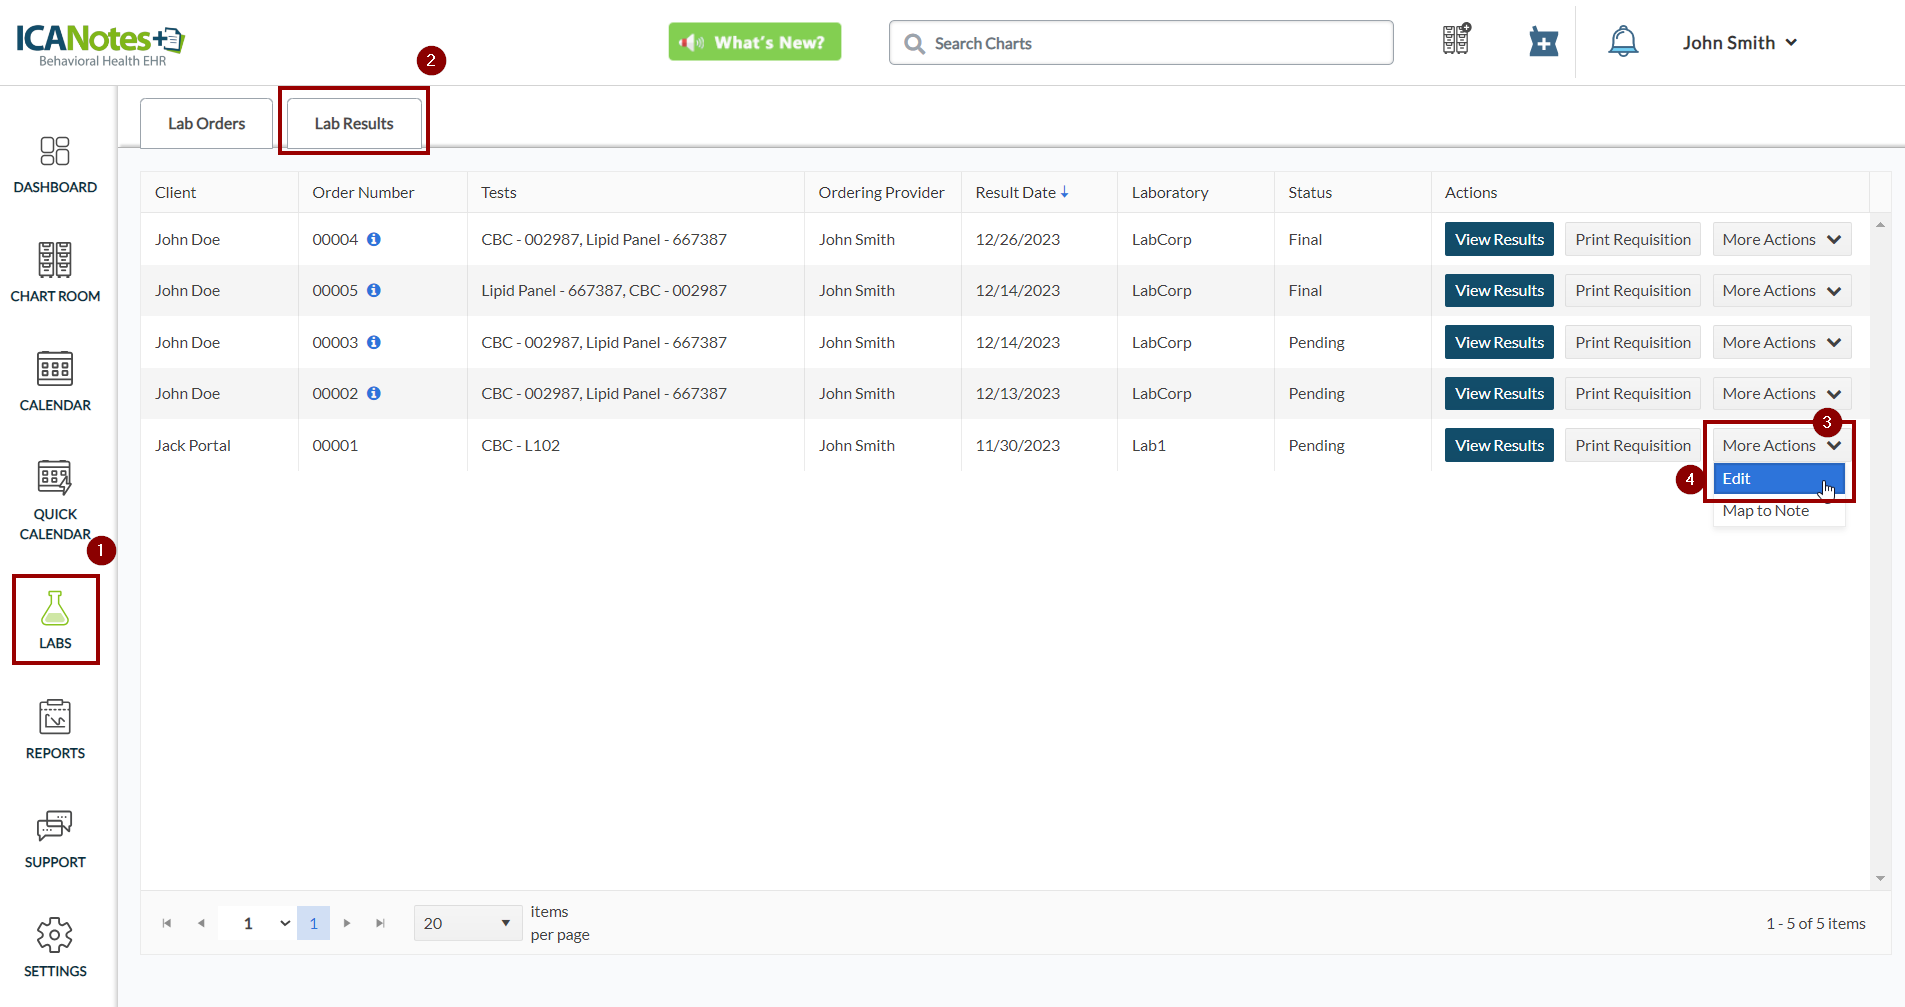Click info icon next to order 00004
Screen dimensions: 1905x1007
pos(374,240)
